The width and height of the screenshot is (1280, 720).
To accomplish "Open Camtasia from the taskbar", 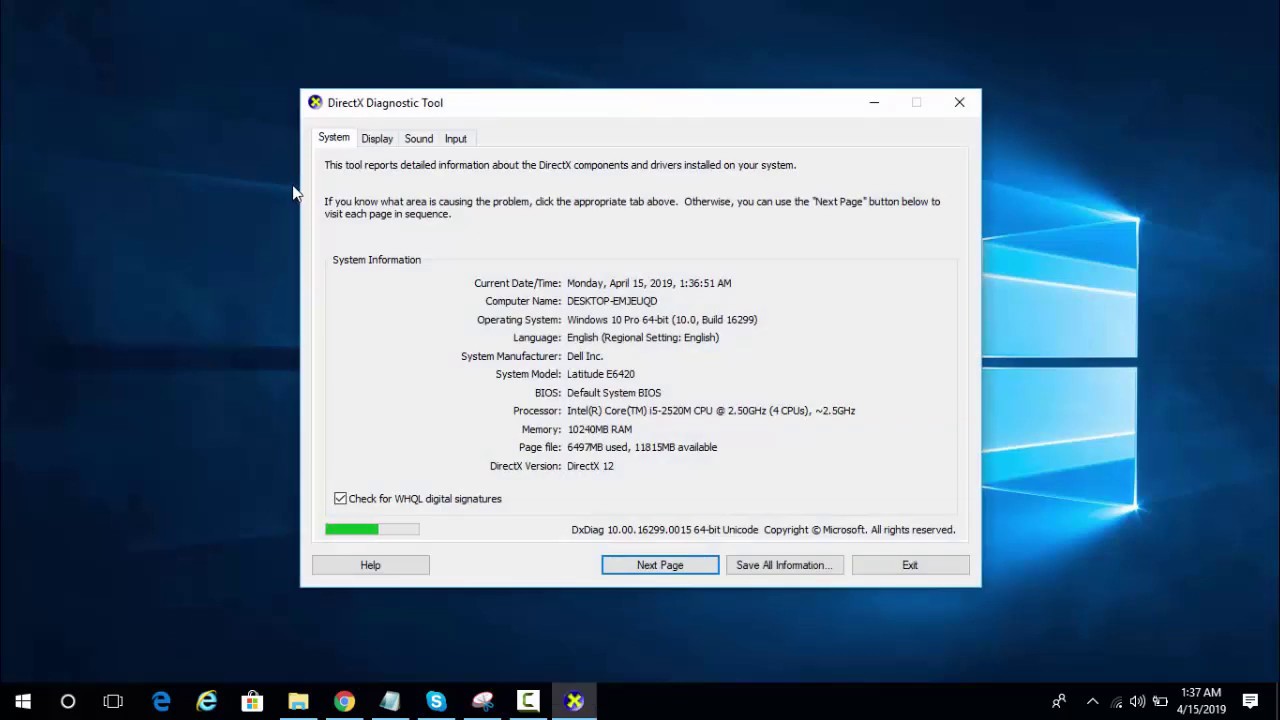I will point(528,702).
